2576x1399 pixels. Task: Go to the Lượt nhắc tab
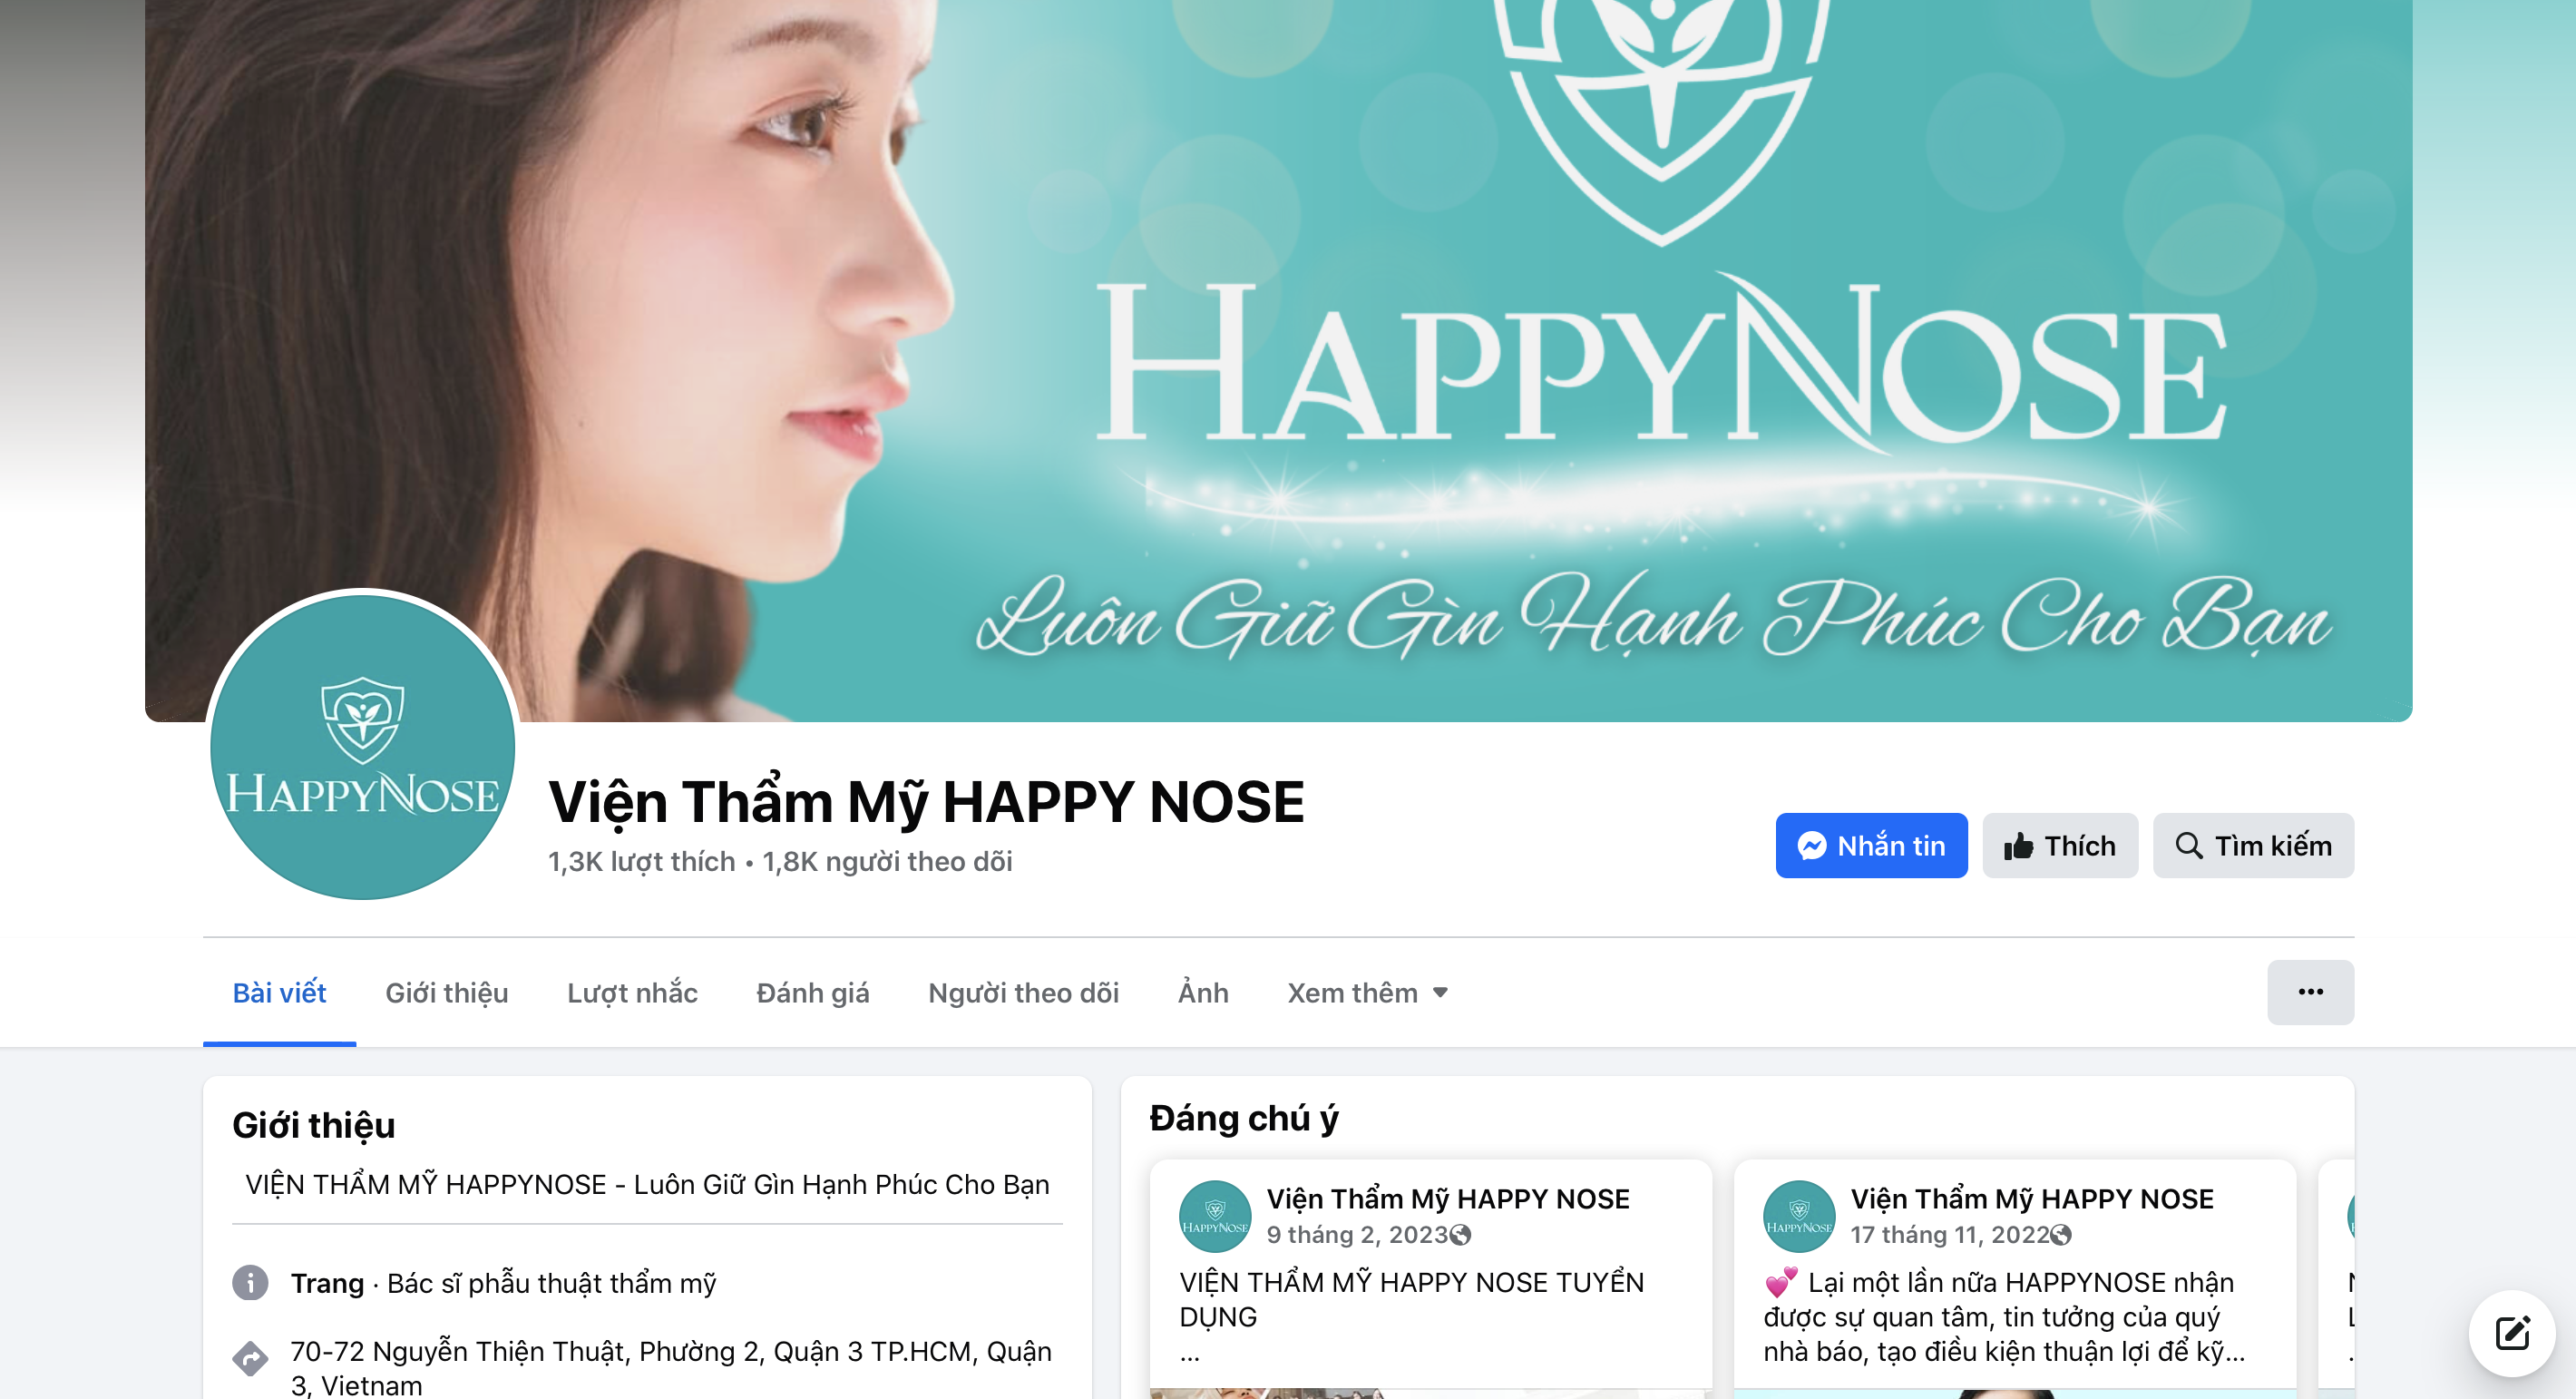632,993
